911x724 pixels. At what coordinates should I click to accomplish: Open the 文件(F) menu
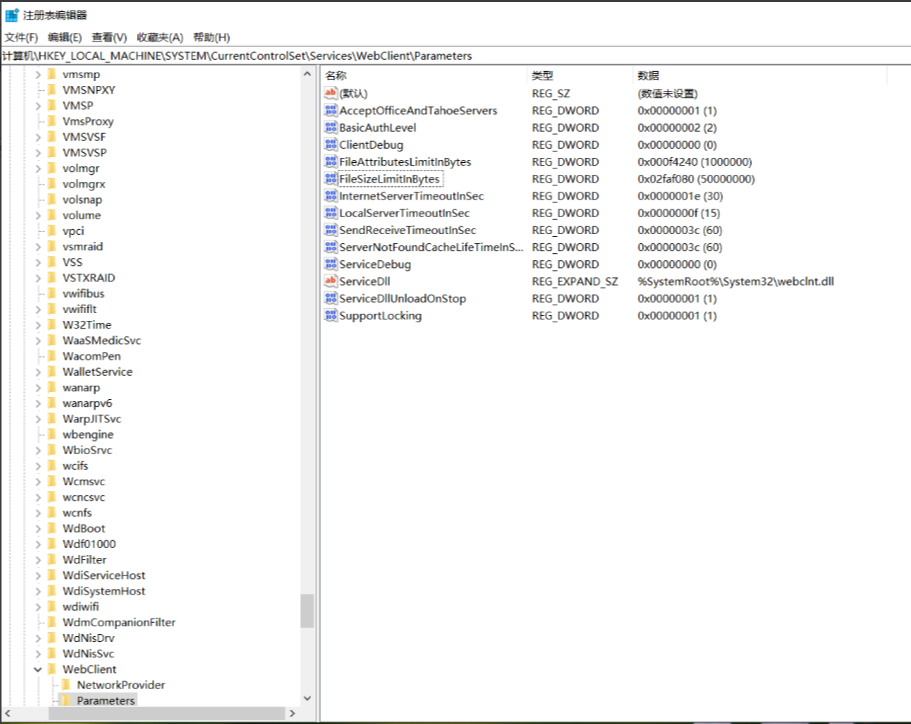pos(21,37)
